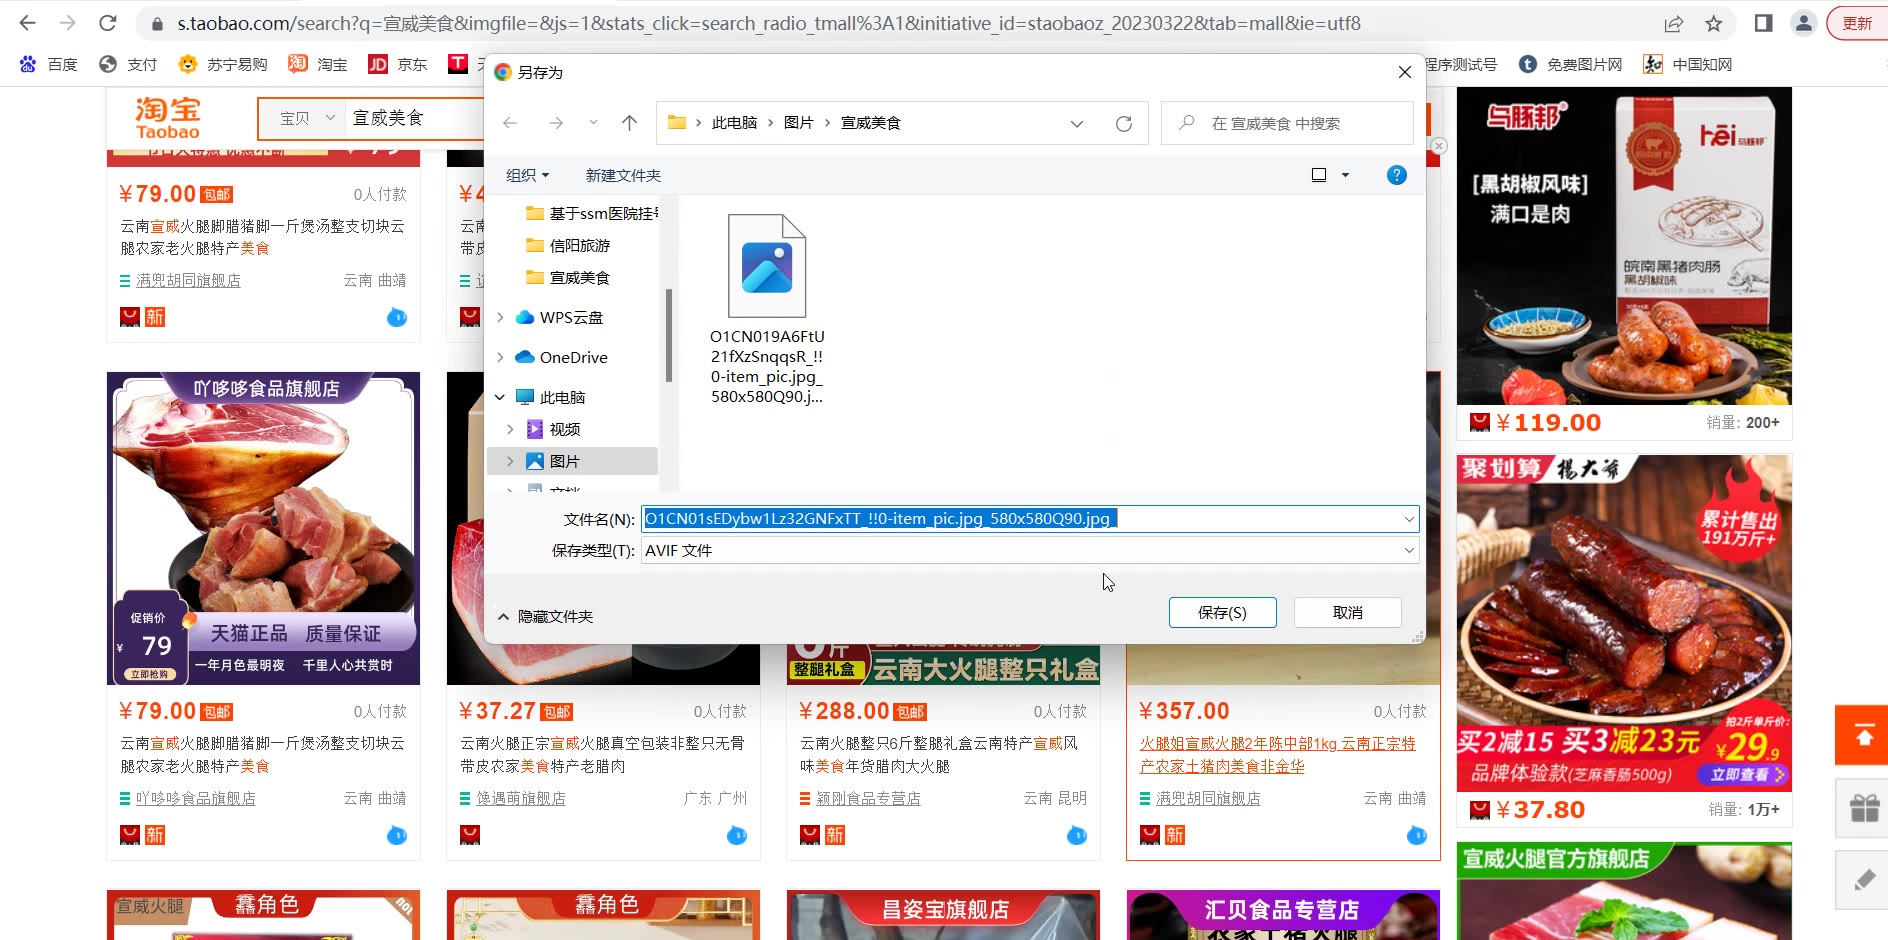
Task: Open the 百度 bookmark
Action: tap(48, 64)
